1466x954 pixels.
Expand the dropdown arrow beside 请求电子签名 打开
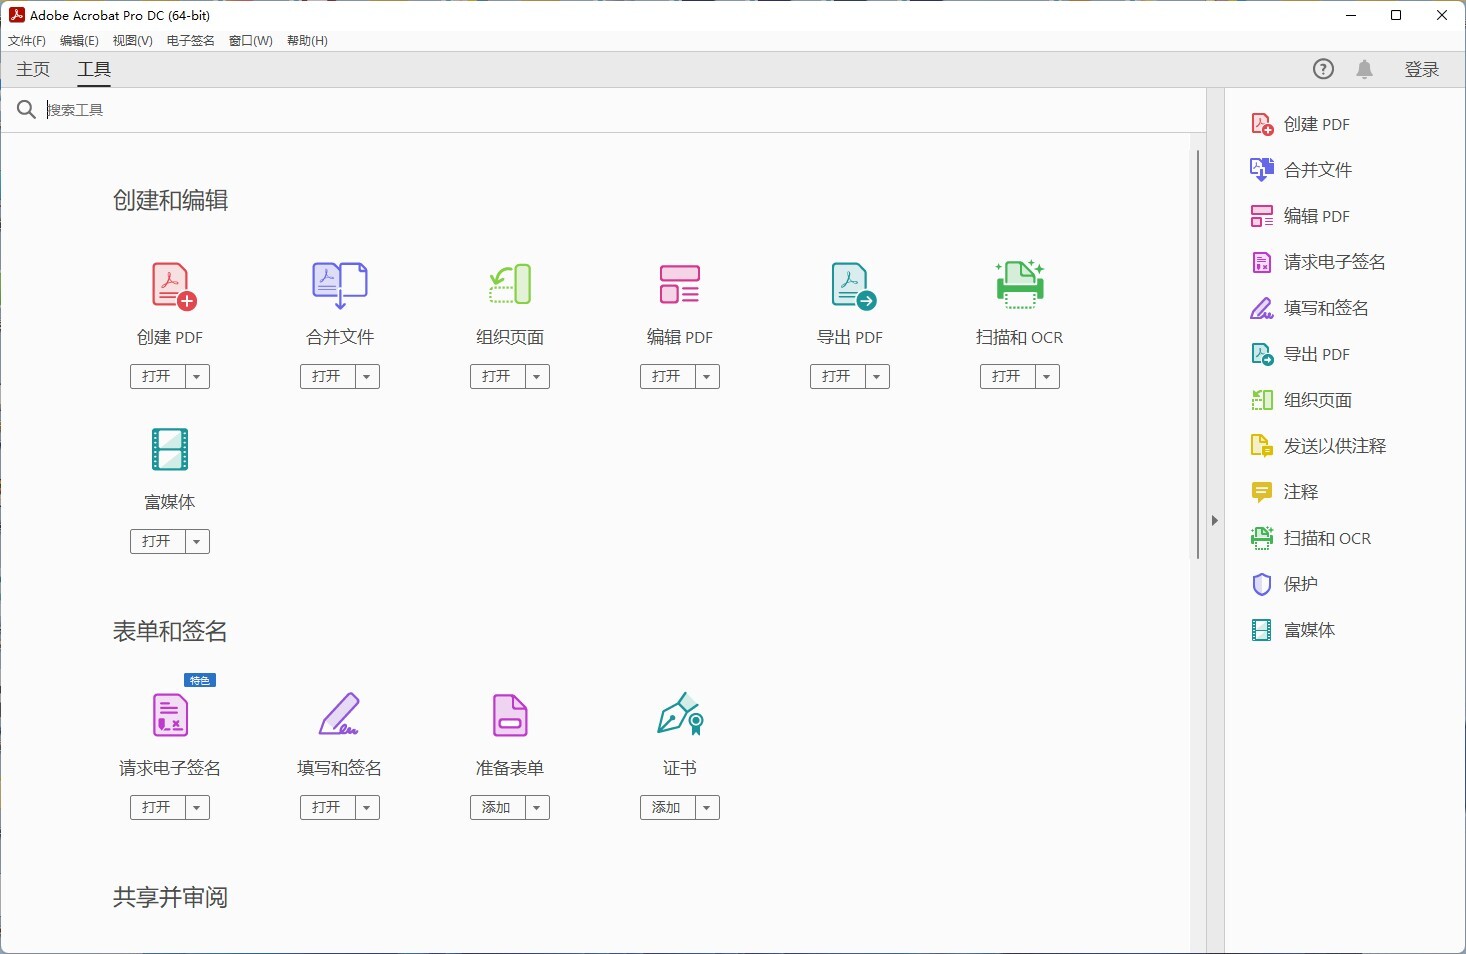point(197,808)
